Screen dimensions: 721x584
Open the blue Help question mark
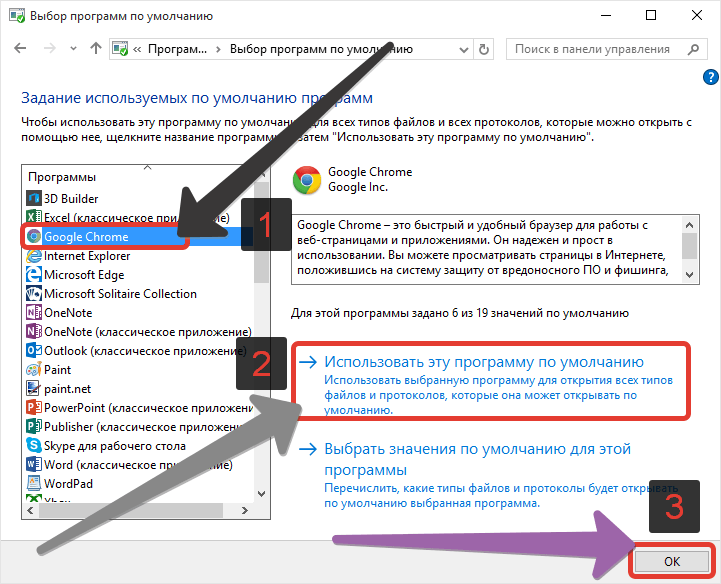(711, 77)
